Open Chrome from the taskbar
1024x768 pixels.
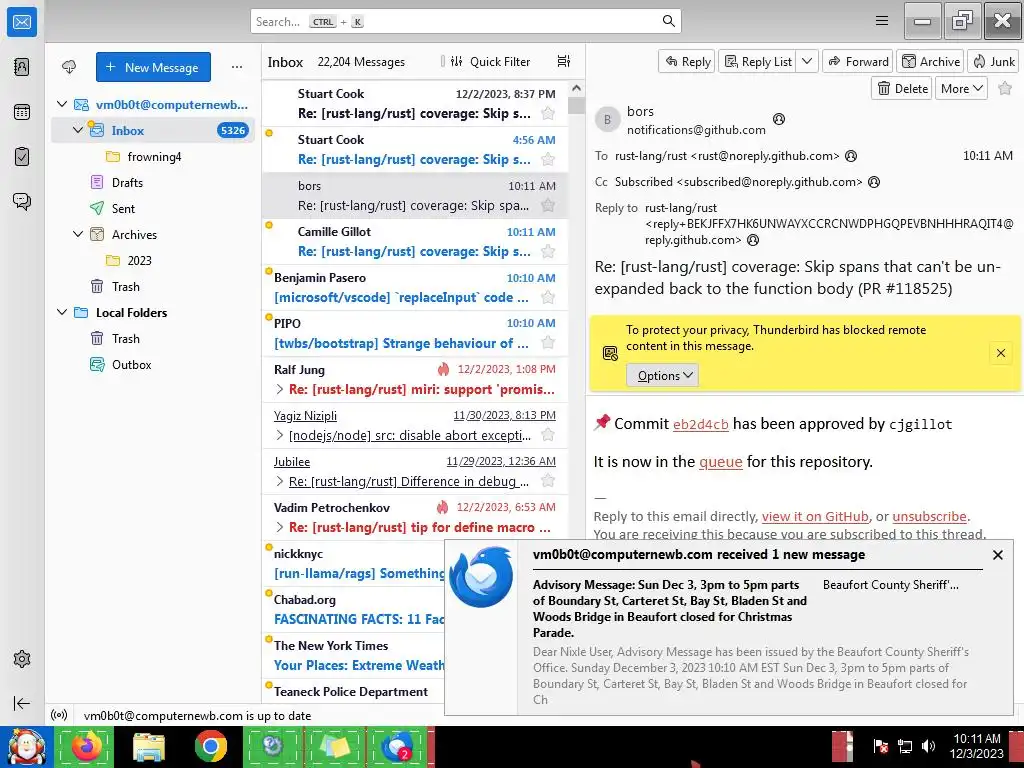[x=210, y=746]
